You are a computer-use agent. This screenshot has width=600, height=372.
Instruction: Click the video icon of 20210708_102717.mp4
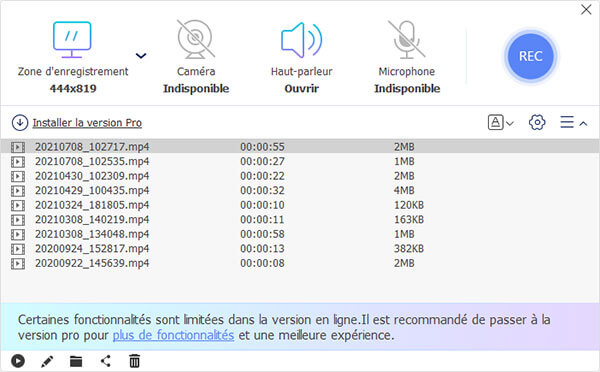[18, 147]
